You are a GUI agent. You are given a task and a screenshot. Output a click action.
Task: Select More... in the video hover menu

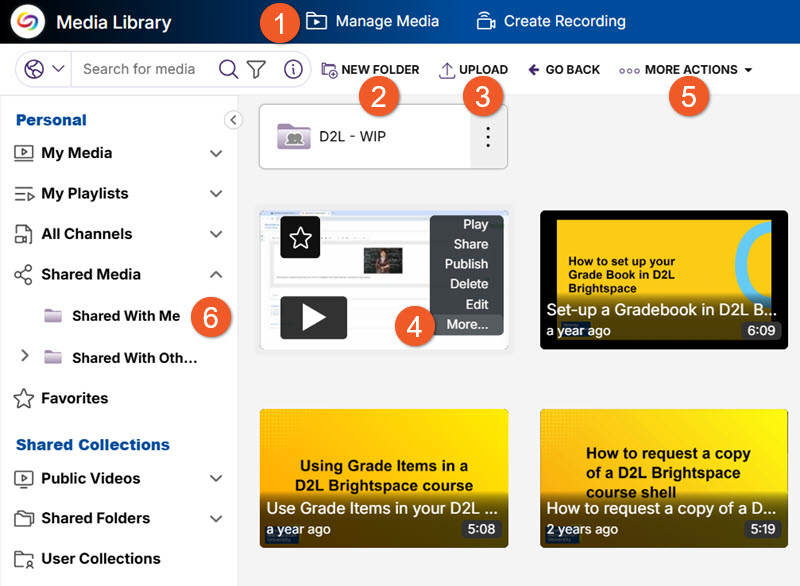pyautogui.click(x=467, y=324)
